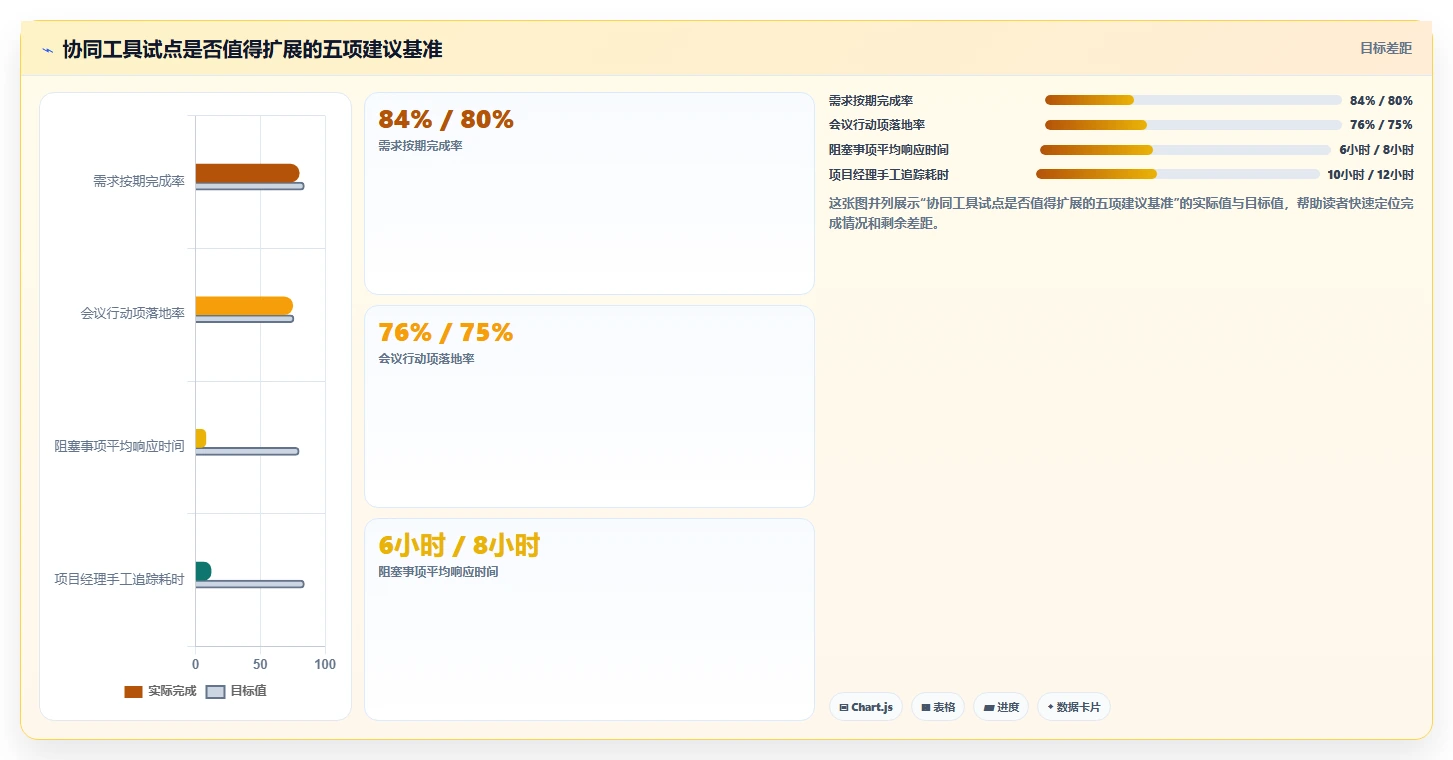The height and width of the screenshot is (760, 1453).
Task: Click 阻塞事项平均响应时间 progress bar
Action: coord(1185,150)
